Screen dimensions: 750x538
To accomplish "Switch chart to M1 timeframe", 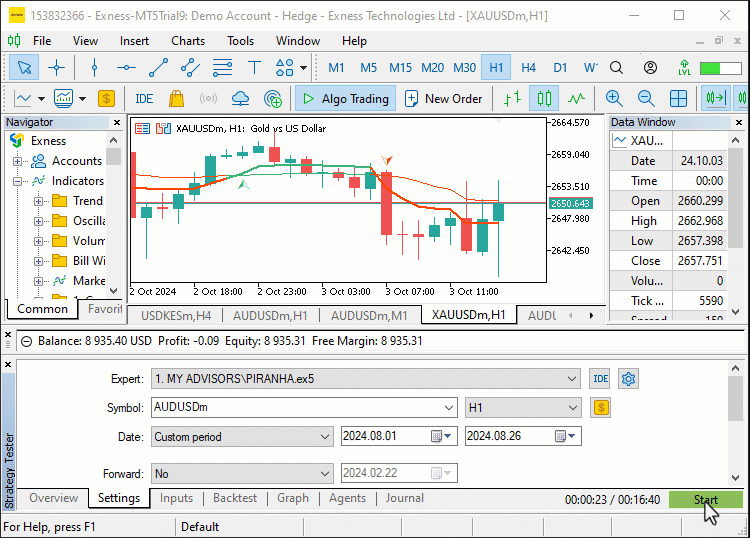I will pos(336,67).
